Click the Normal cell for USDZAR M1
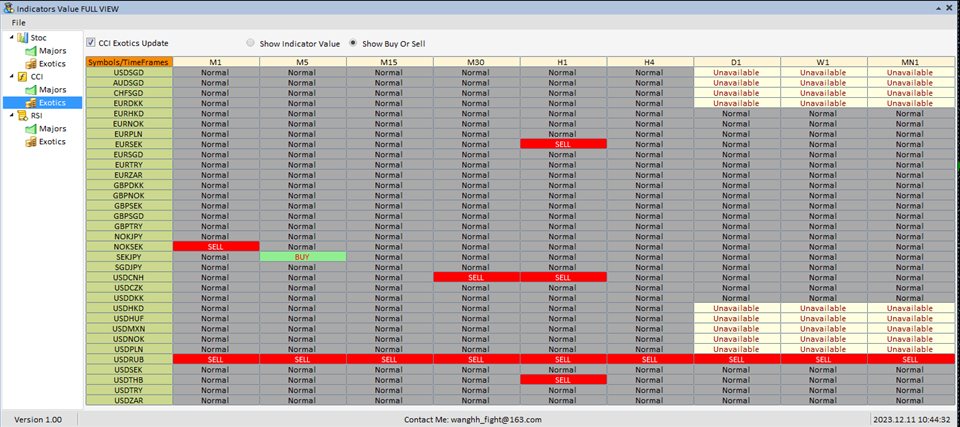The height and width of the screenshot is (427, 960). (216, 400)
